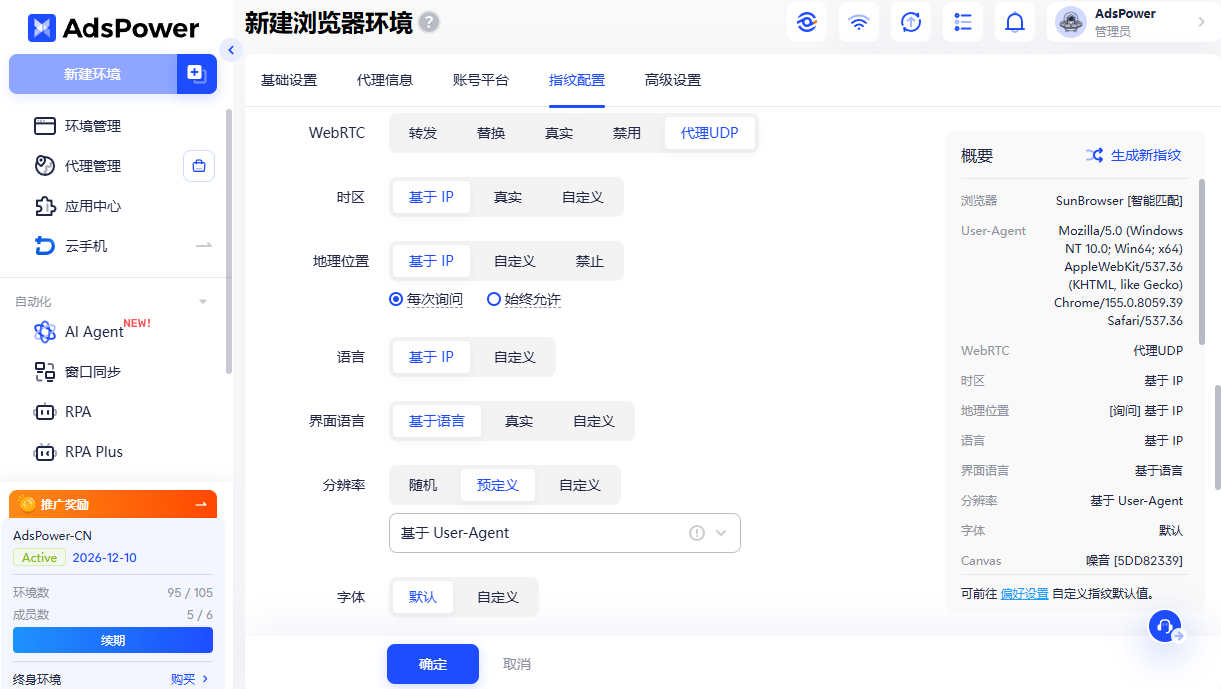This screenshot has width=1221, height=689.
Task: Set WebRTC to 替换
Action: pos(491,133)
